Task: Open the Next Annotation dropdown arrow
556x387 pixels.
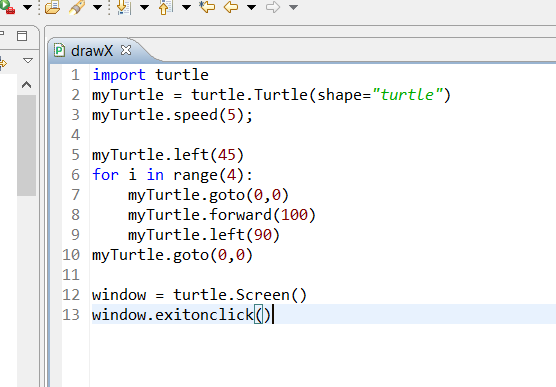Action: click(144, 7)
